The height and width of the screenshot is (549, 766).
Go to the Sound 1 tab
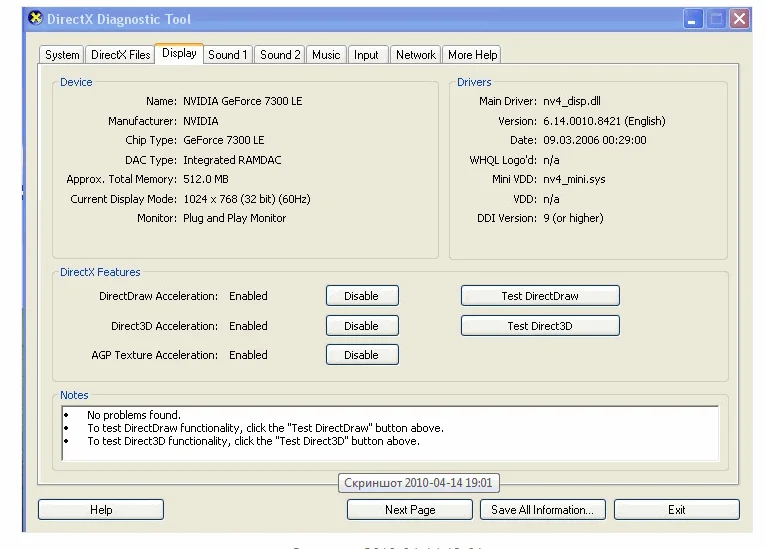coord(228,55)
